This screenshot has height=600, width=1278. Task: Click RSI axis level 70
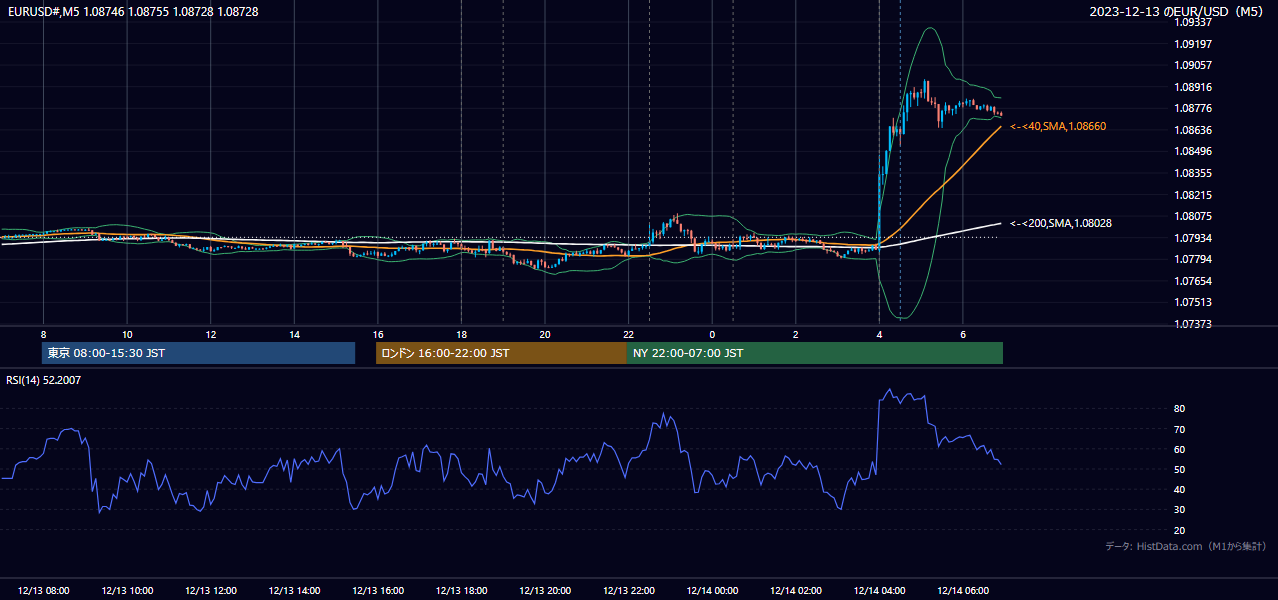click(x=1180, y=429)
